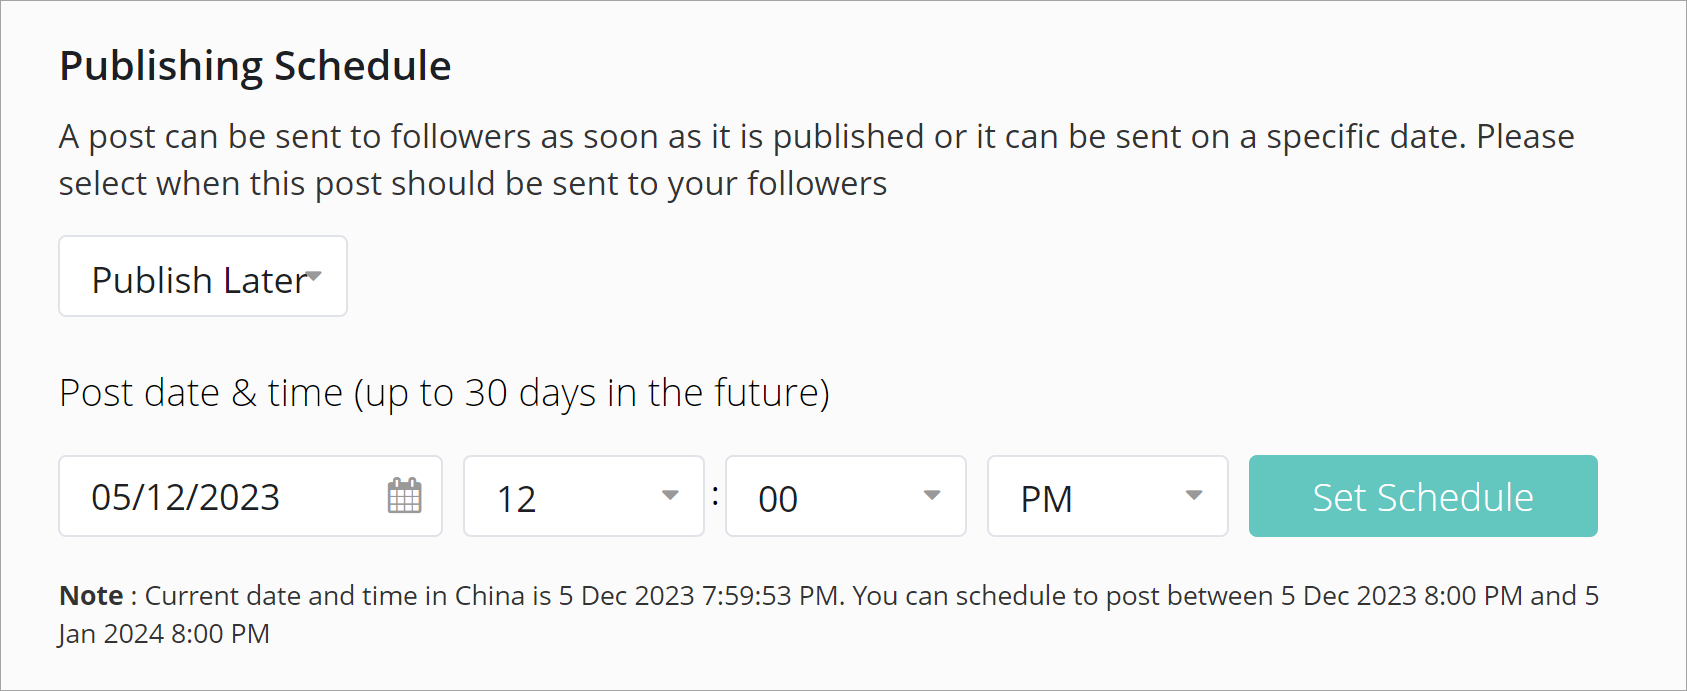Click the Publish Later dropdown arrow
The width and height of the screenshot is (1687, 691).
tap(314, 276)
